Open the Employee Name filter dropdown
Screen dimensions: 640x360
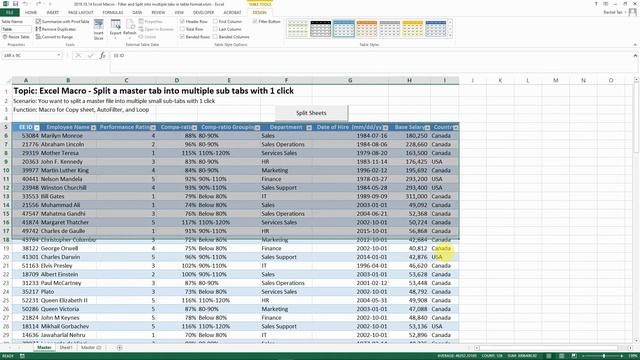[93, 128]
